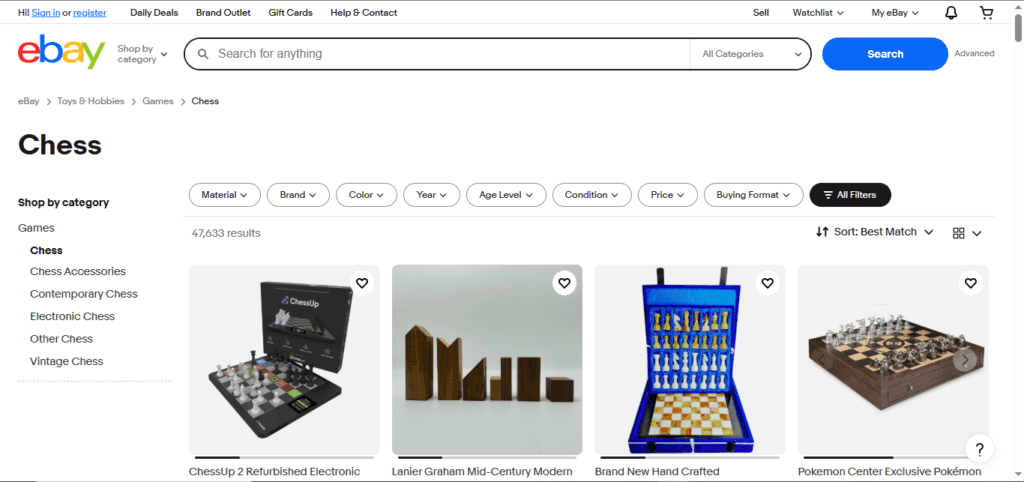Open the Daily Deals link
The height and width of the screenshot is (482, 1024).
tap(154, 13)
